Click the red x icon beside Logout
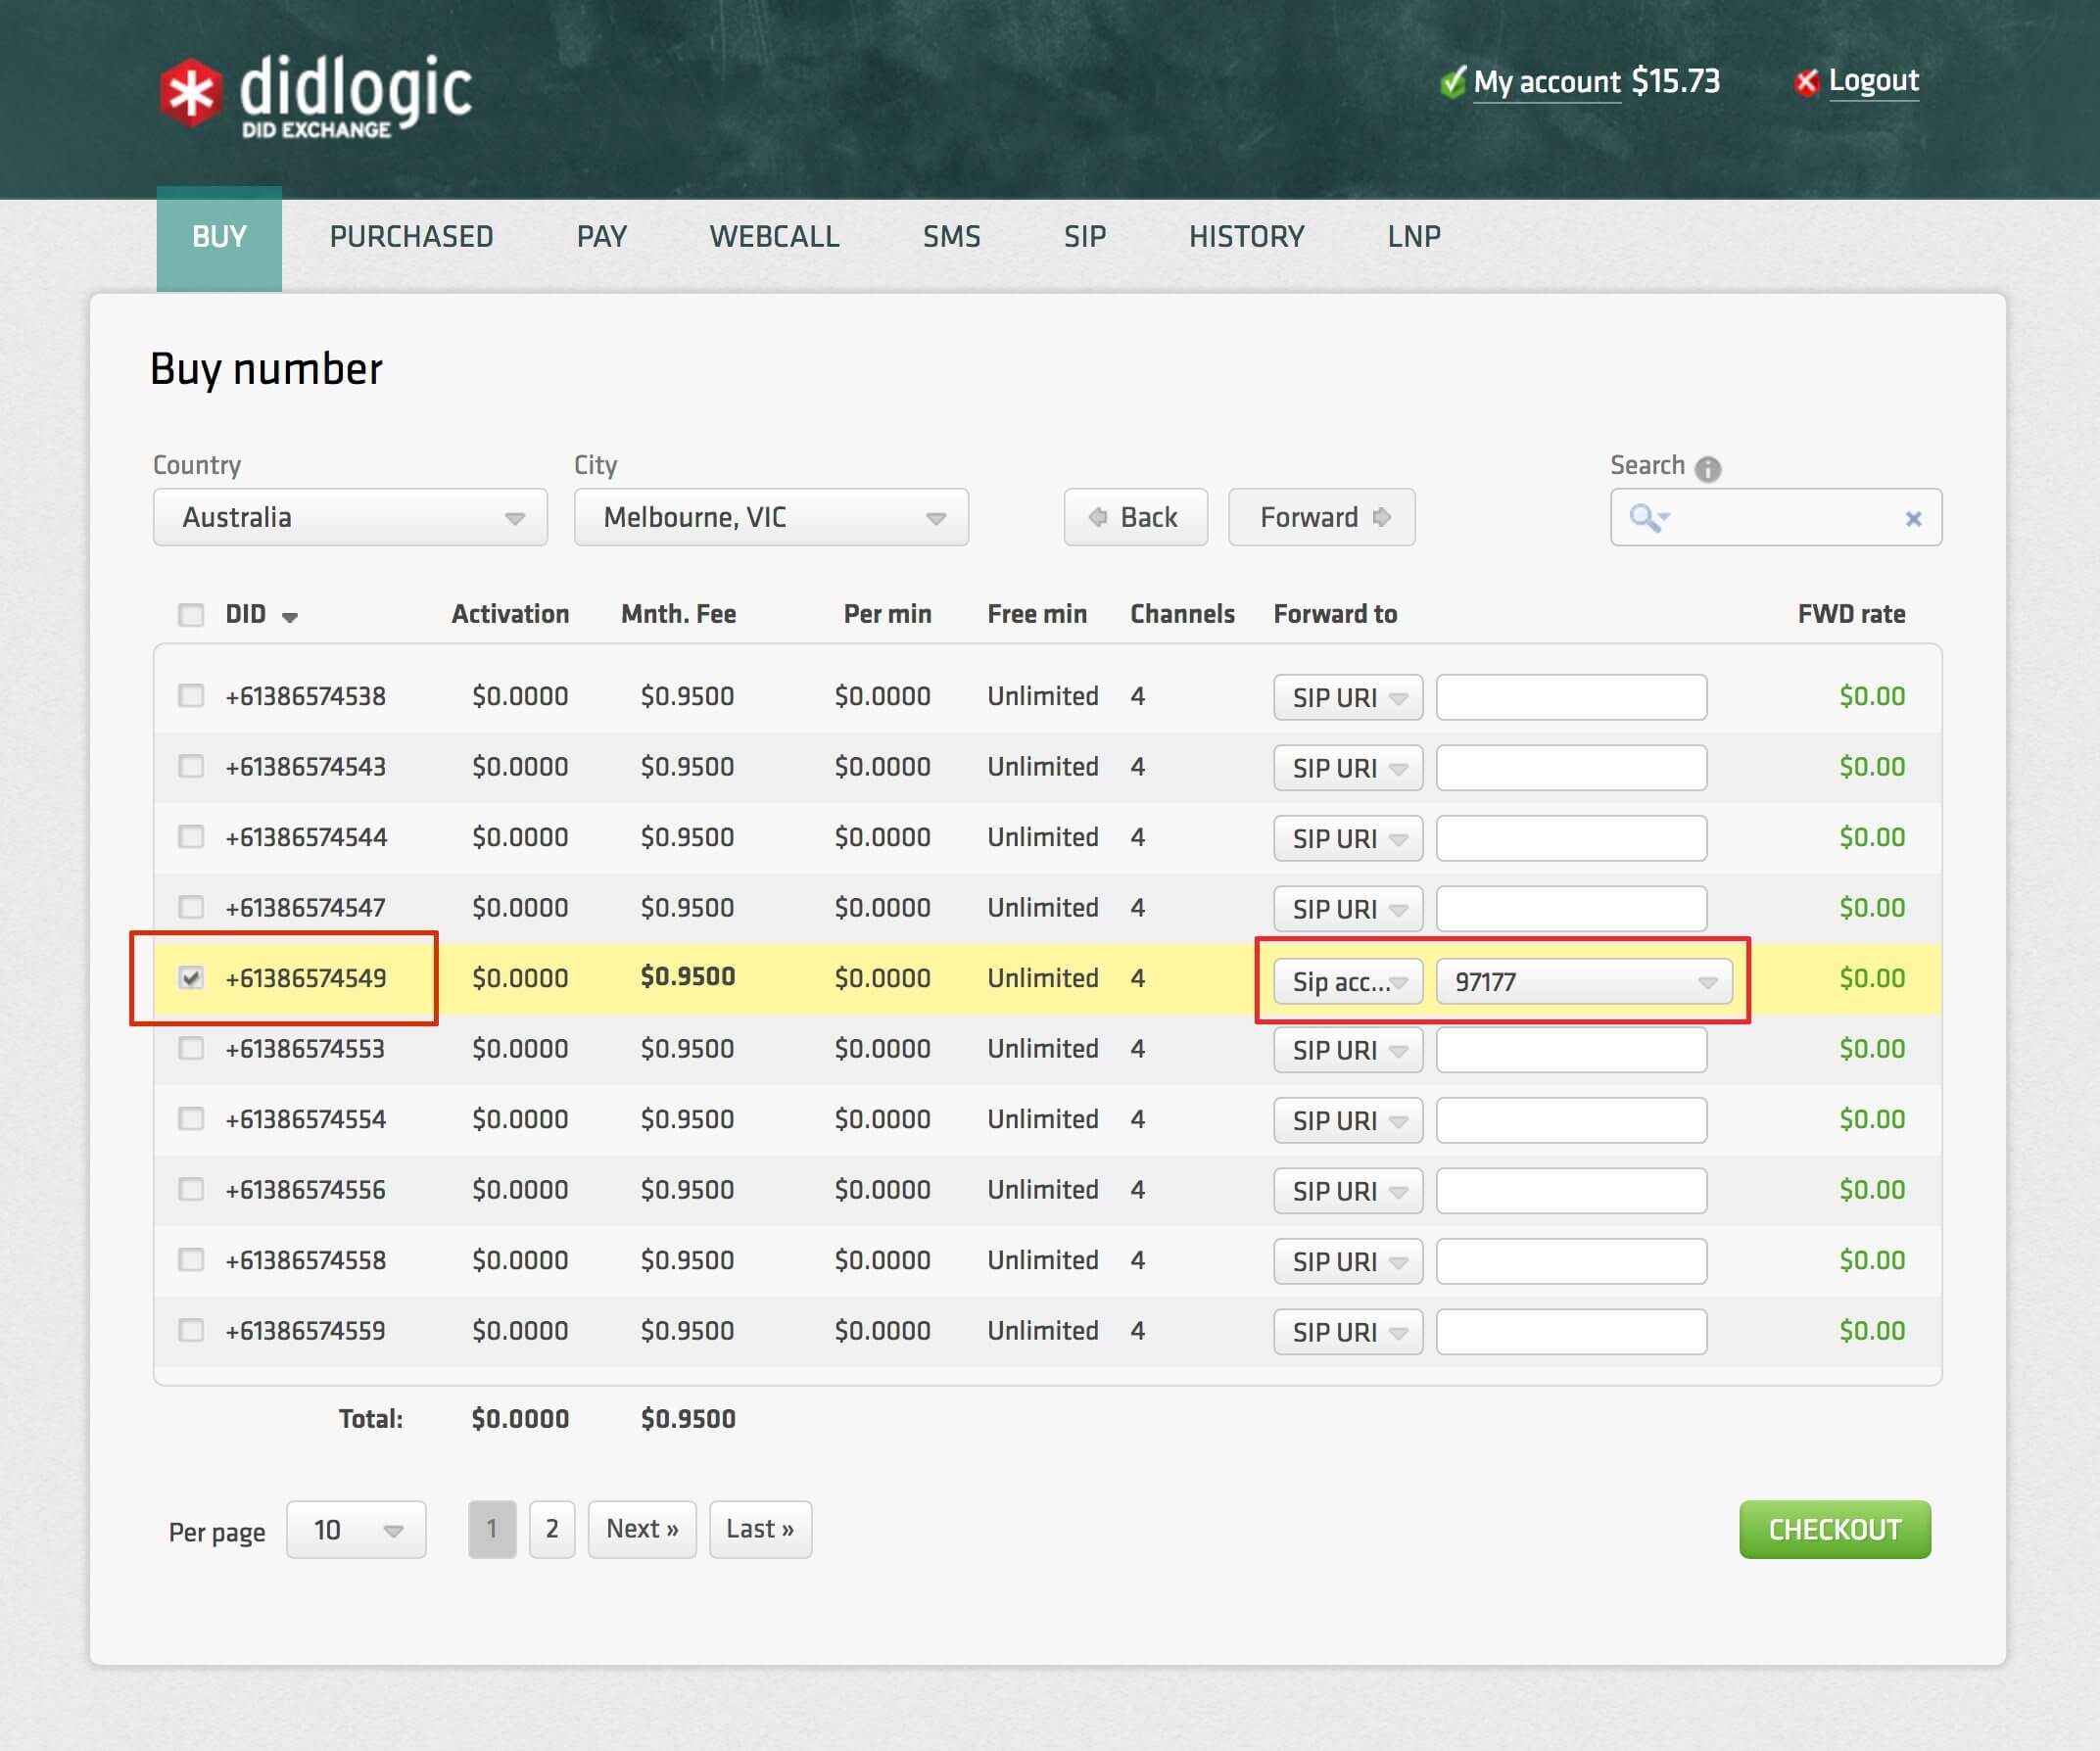Image resolution: width=2100 pixels, height=1751 pixels. [1806, 82]
